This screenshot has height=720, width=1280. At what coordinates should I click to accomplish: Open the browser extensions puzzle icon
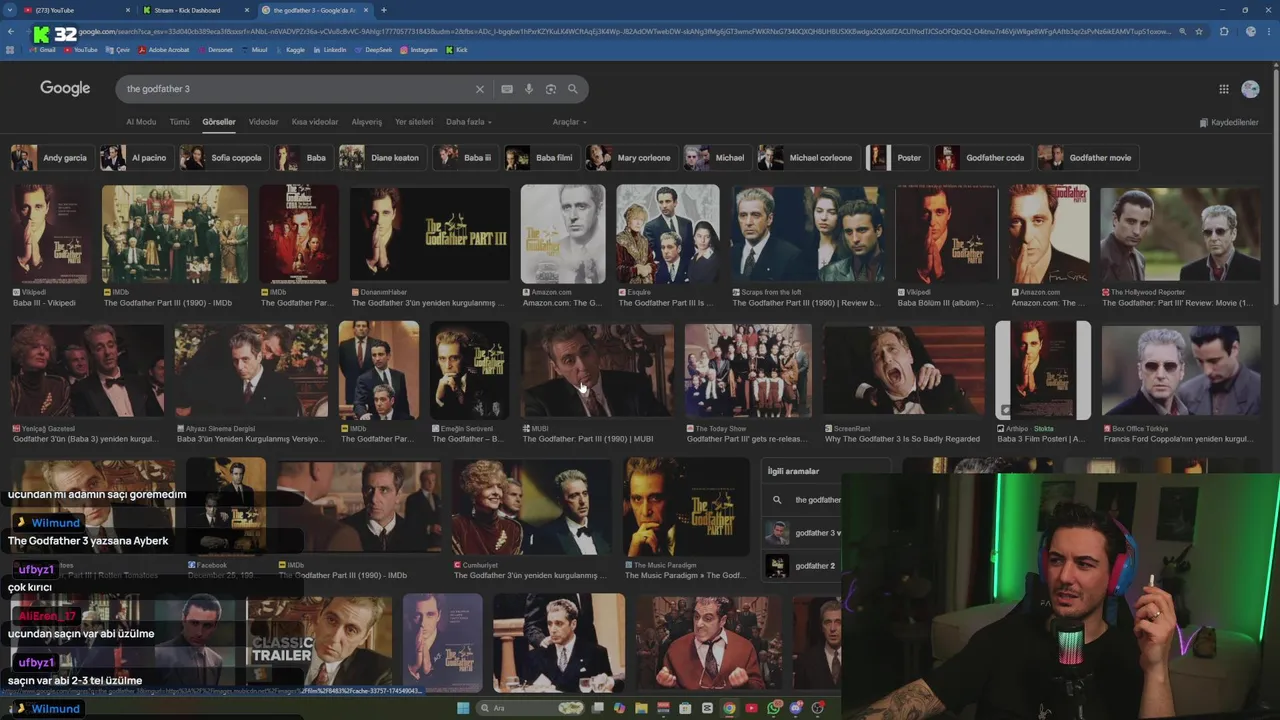click(1224, 32)
